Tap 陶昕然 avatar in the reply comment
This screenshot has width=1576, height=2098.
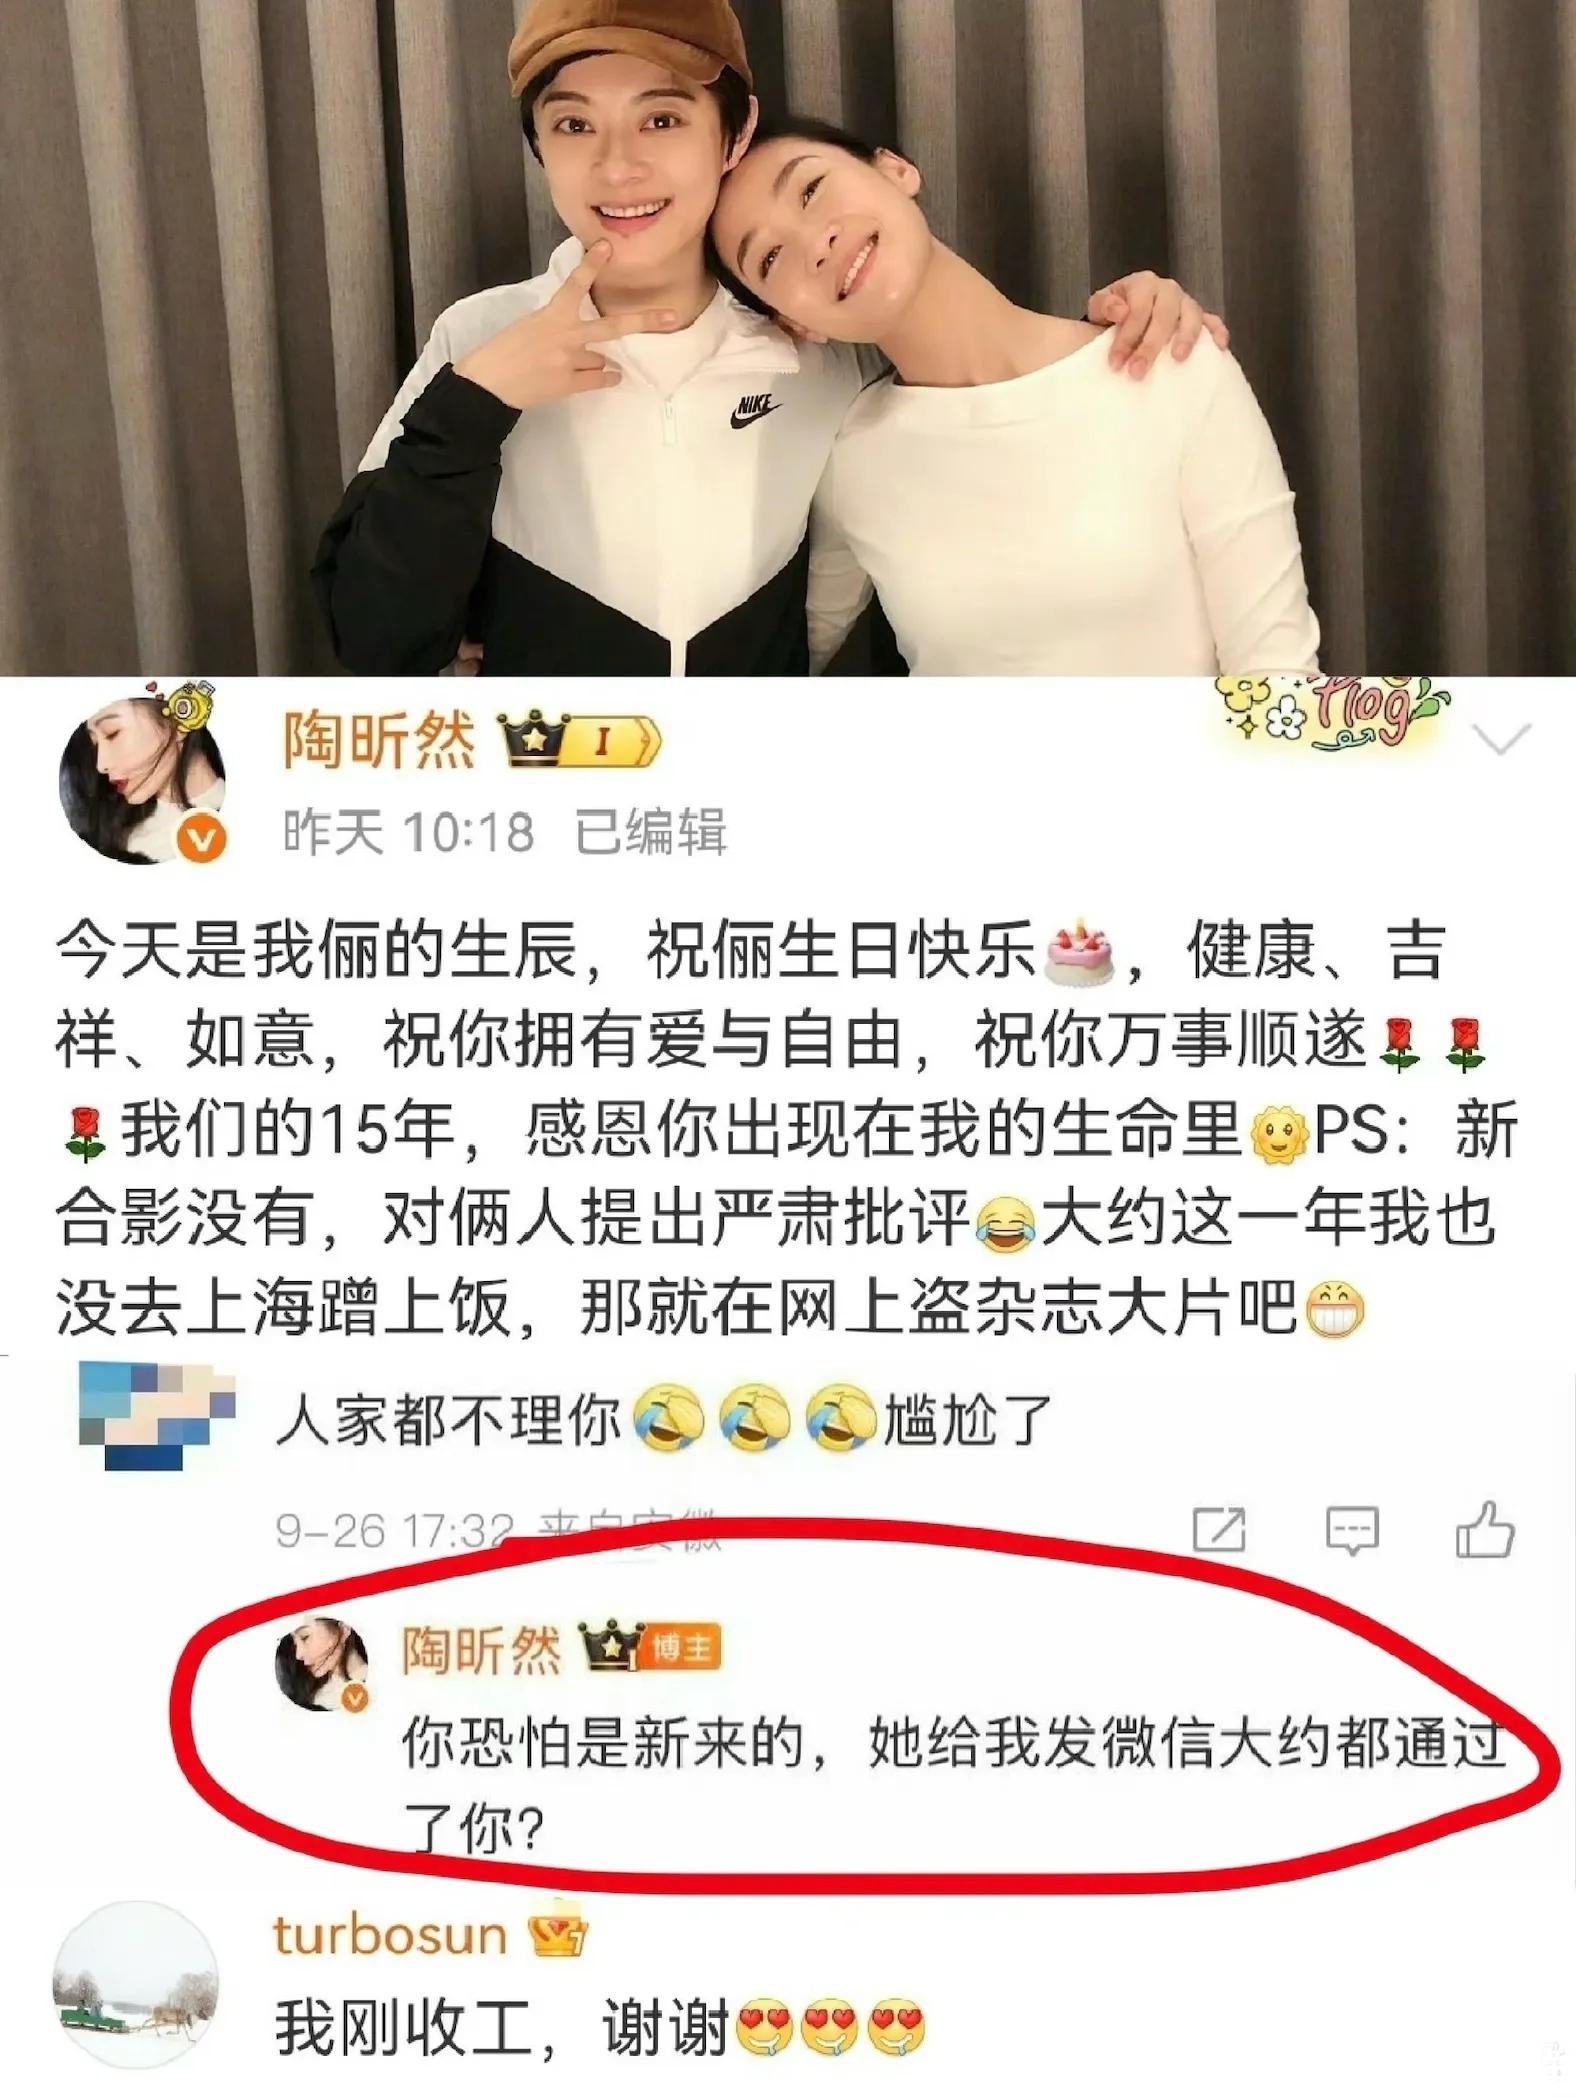(x=322, y=1661)
